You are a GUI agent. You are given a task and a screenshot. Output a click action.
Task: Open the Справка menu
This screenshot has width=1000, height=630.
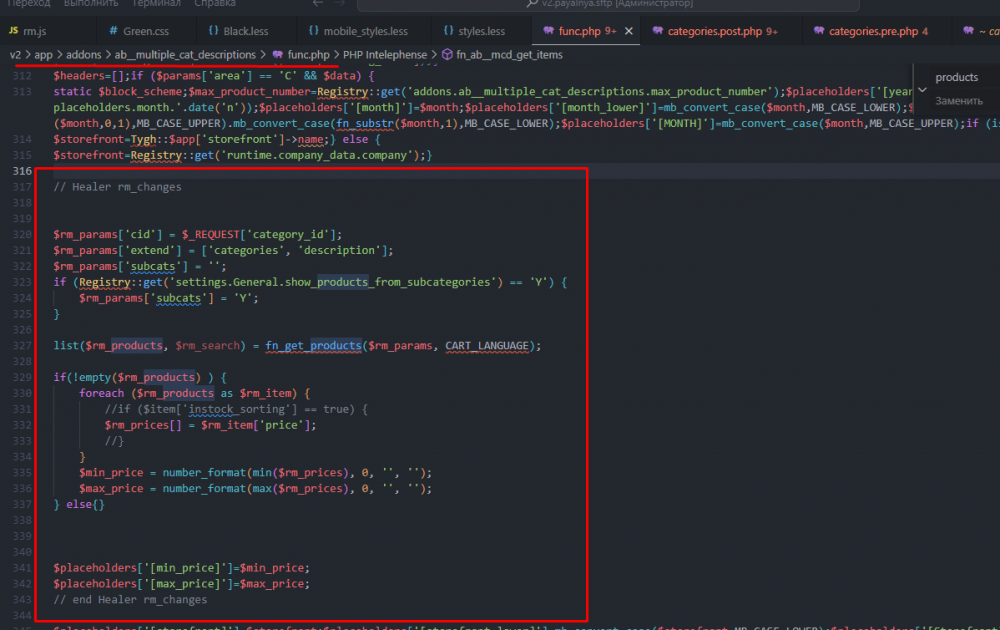215,4
